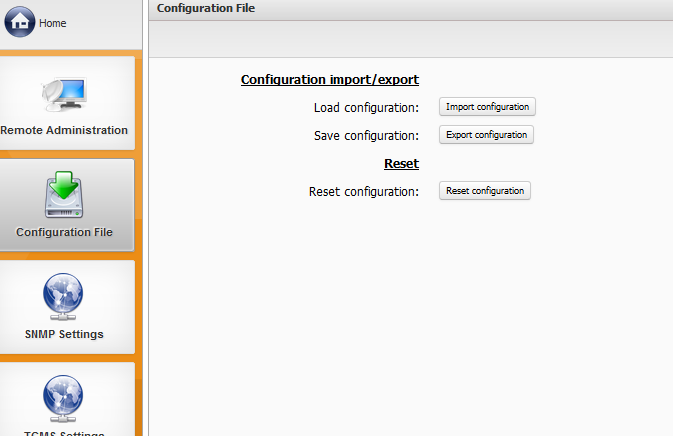Click the SNMP Settings text label

64,334
